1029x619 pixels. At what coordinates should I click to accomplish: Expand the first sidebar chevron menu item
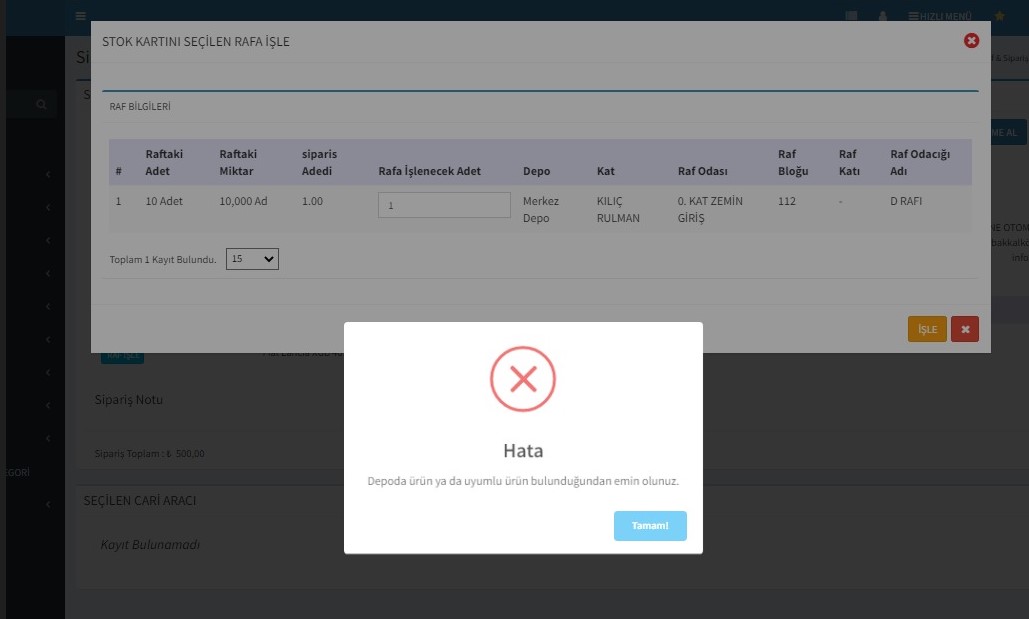click(48, 176)
